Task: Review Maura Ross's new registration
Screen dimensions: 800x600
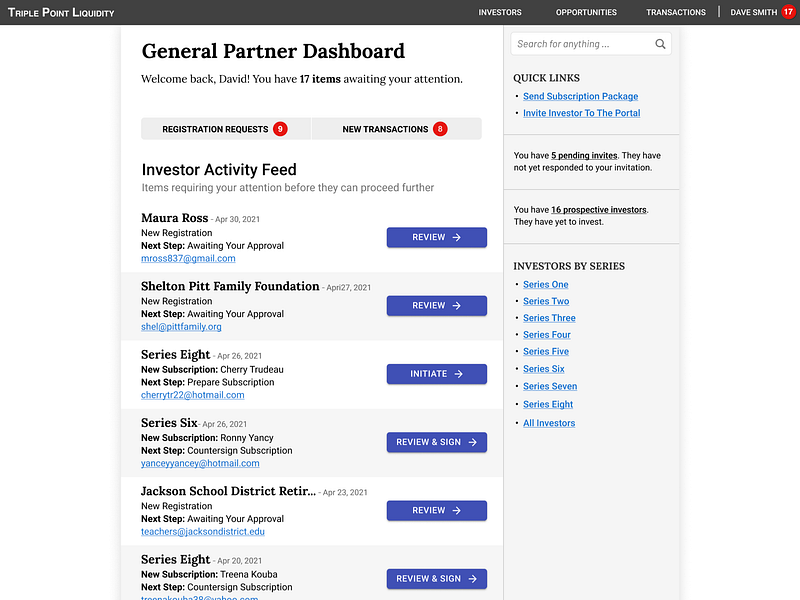Action: (x=436, y=237)
